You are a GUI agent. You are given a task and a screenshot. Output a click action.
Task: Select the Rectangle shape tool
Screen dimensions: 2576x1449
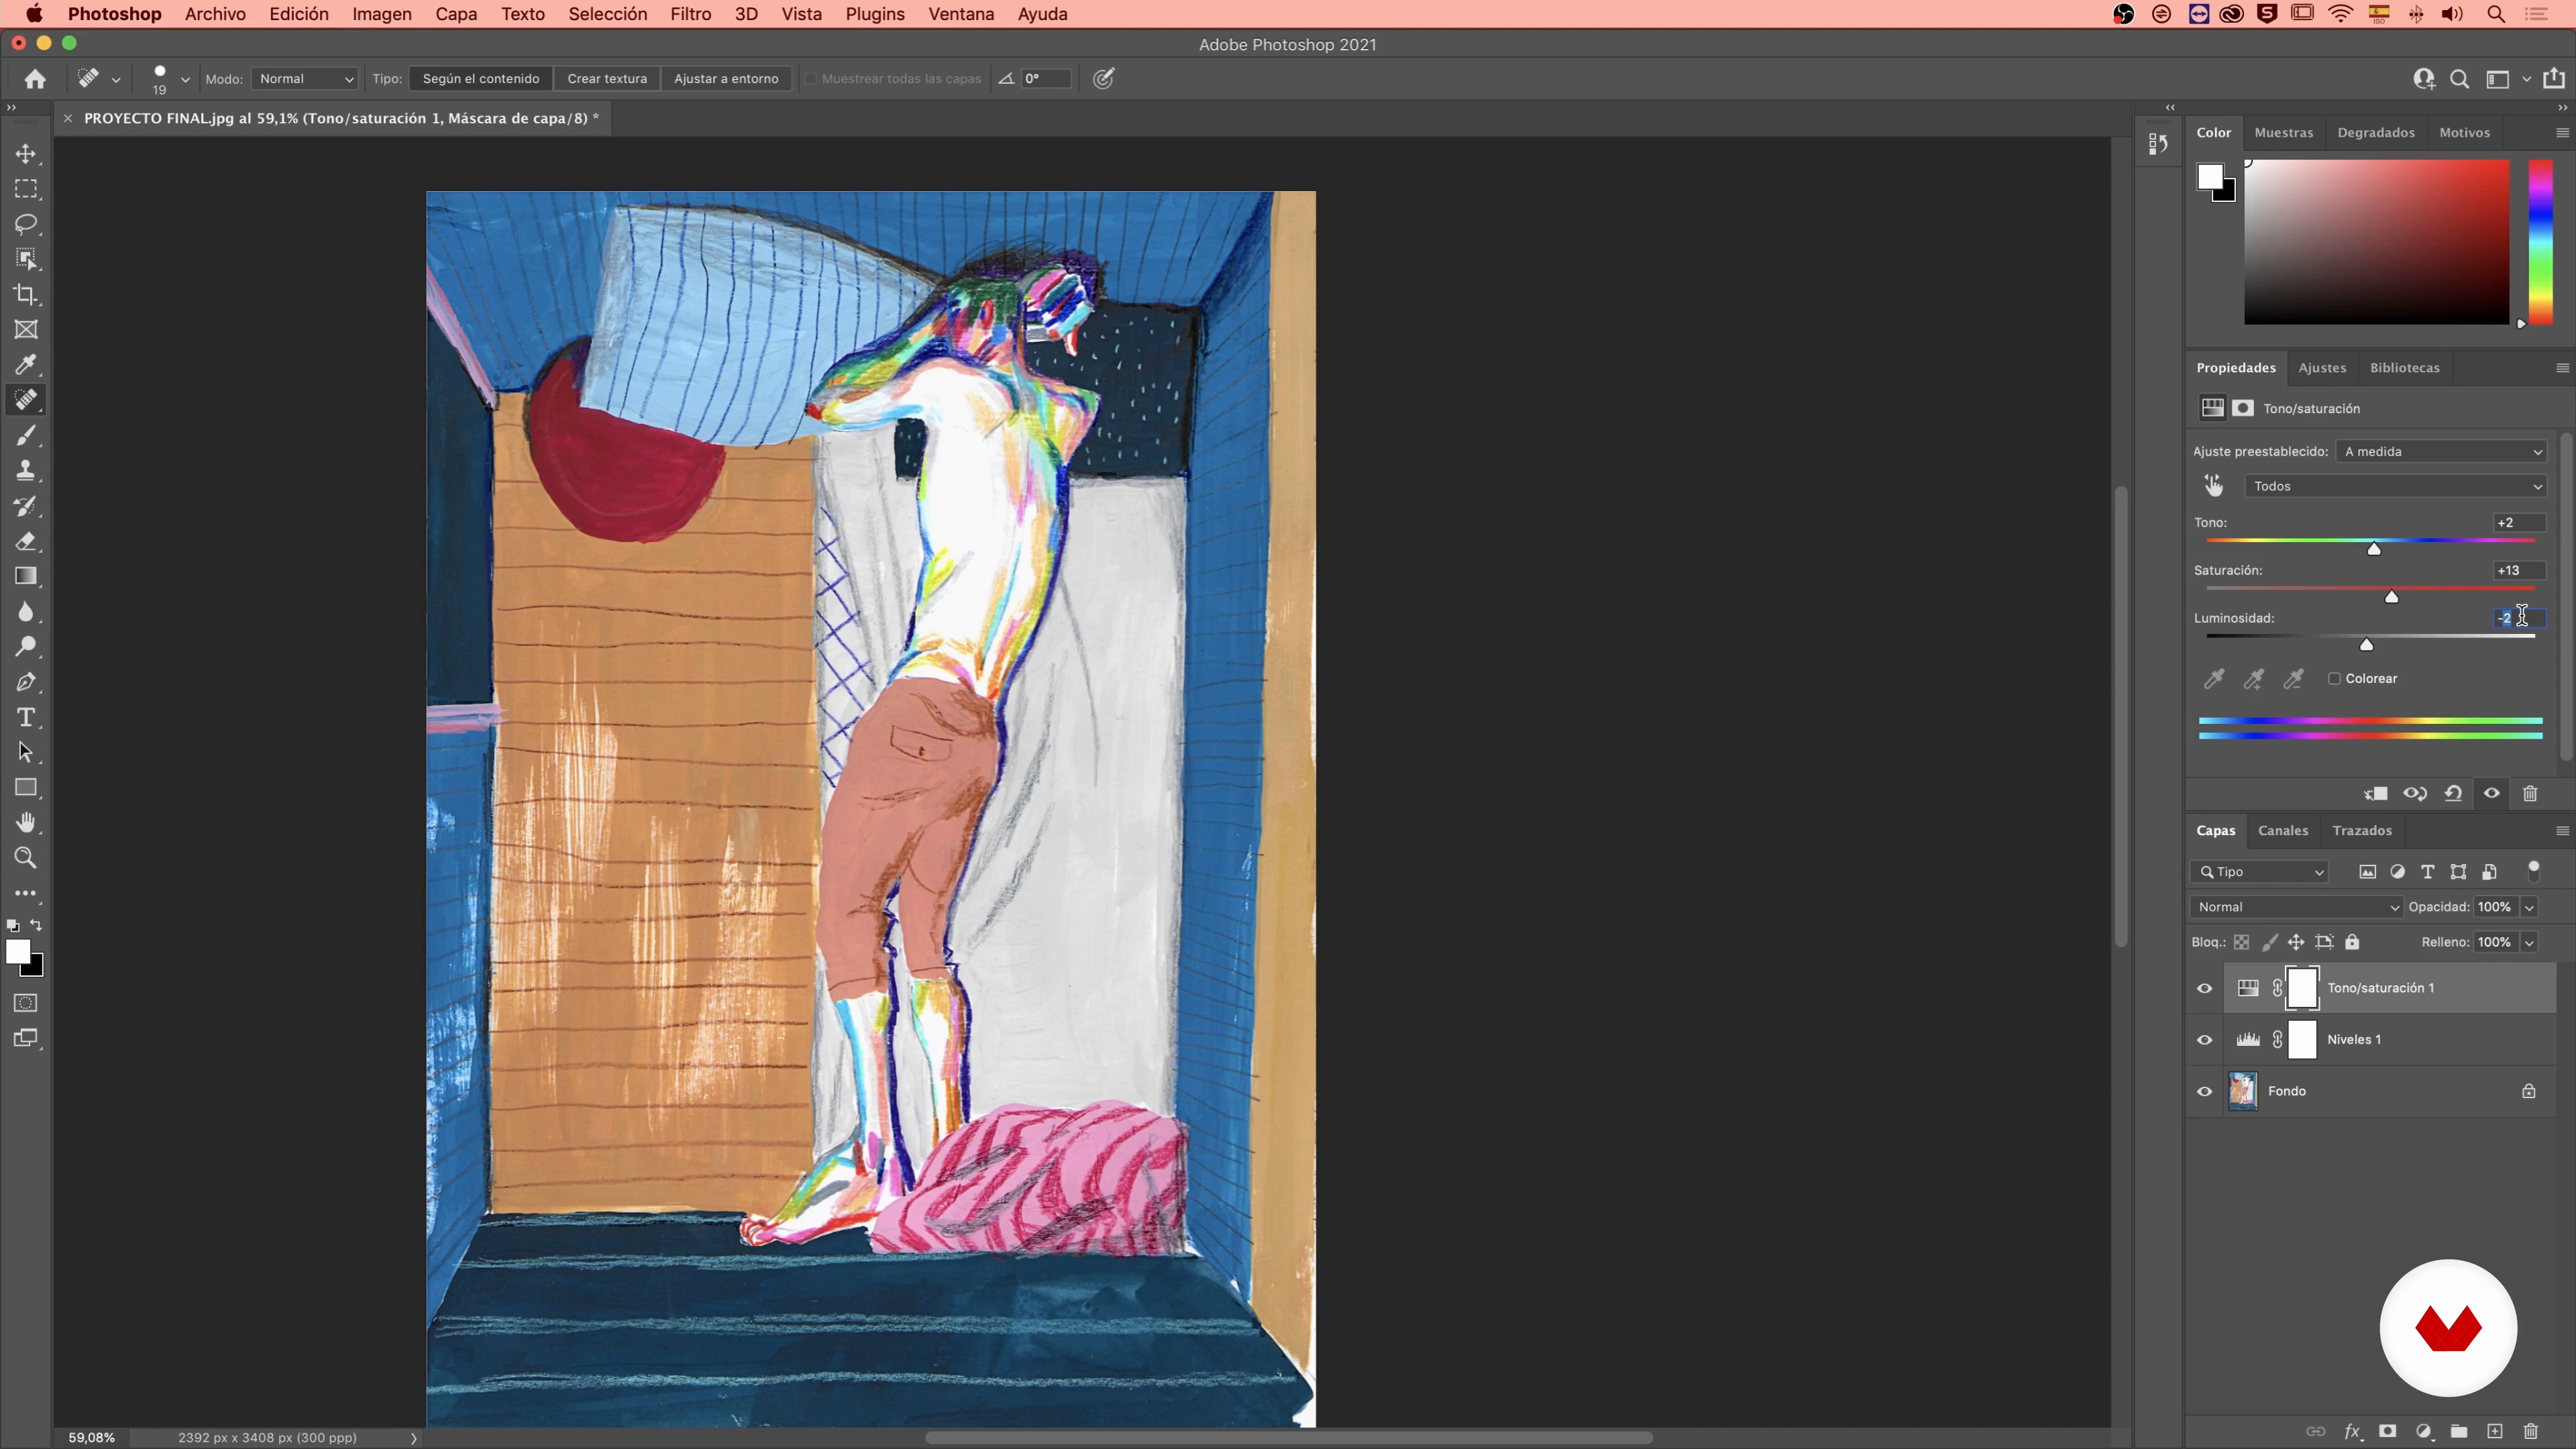[x=26, y=787]
